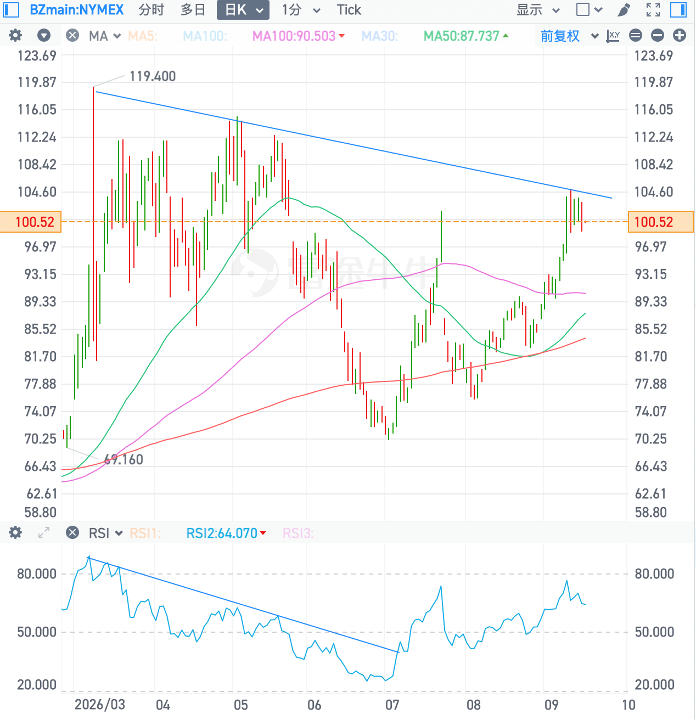Open RSI indicator settings gear

(15, 533)
